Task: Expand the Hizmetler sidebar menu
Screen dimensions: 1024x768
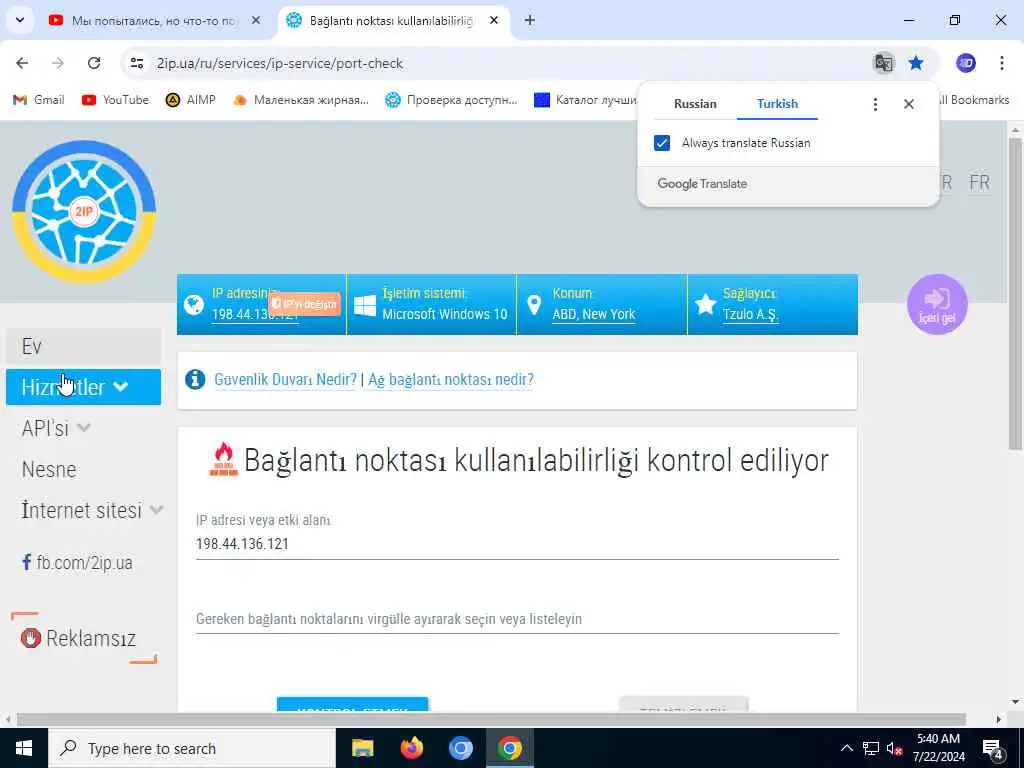Action: [84, 387]
